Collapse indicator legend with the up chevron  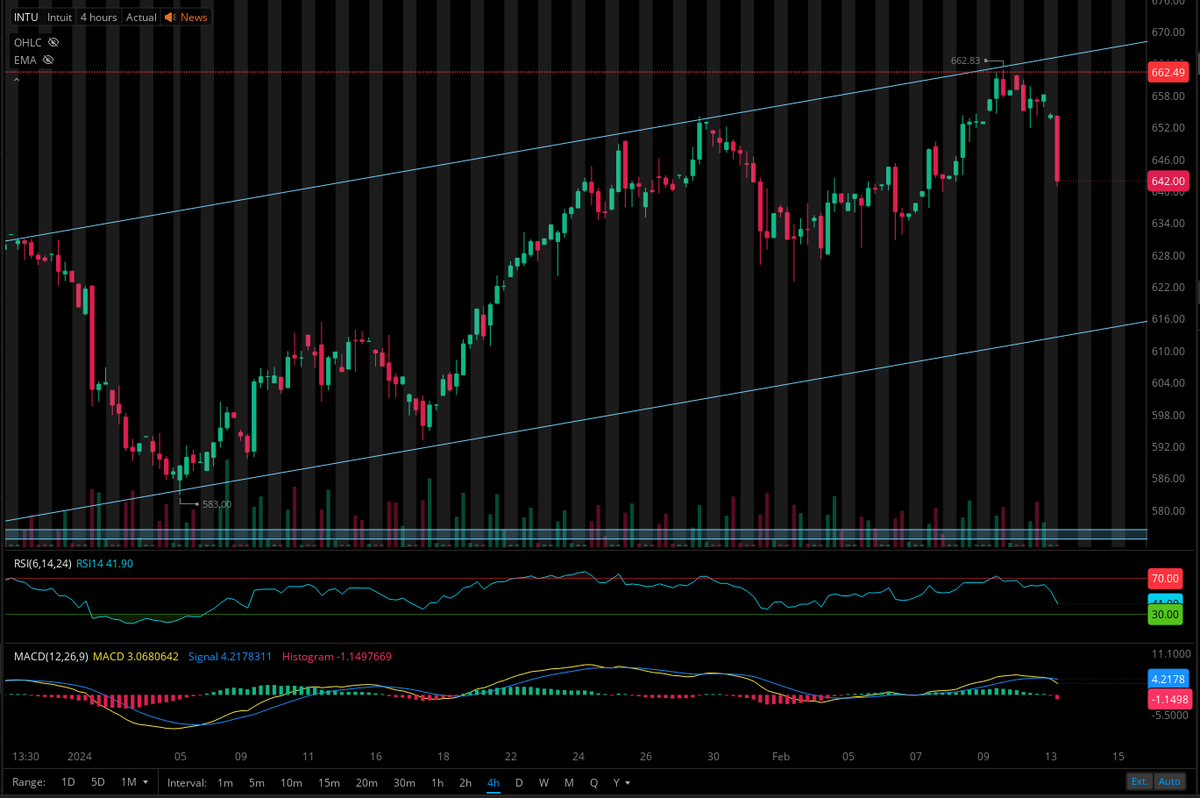click(15, 78)
